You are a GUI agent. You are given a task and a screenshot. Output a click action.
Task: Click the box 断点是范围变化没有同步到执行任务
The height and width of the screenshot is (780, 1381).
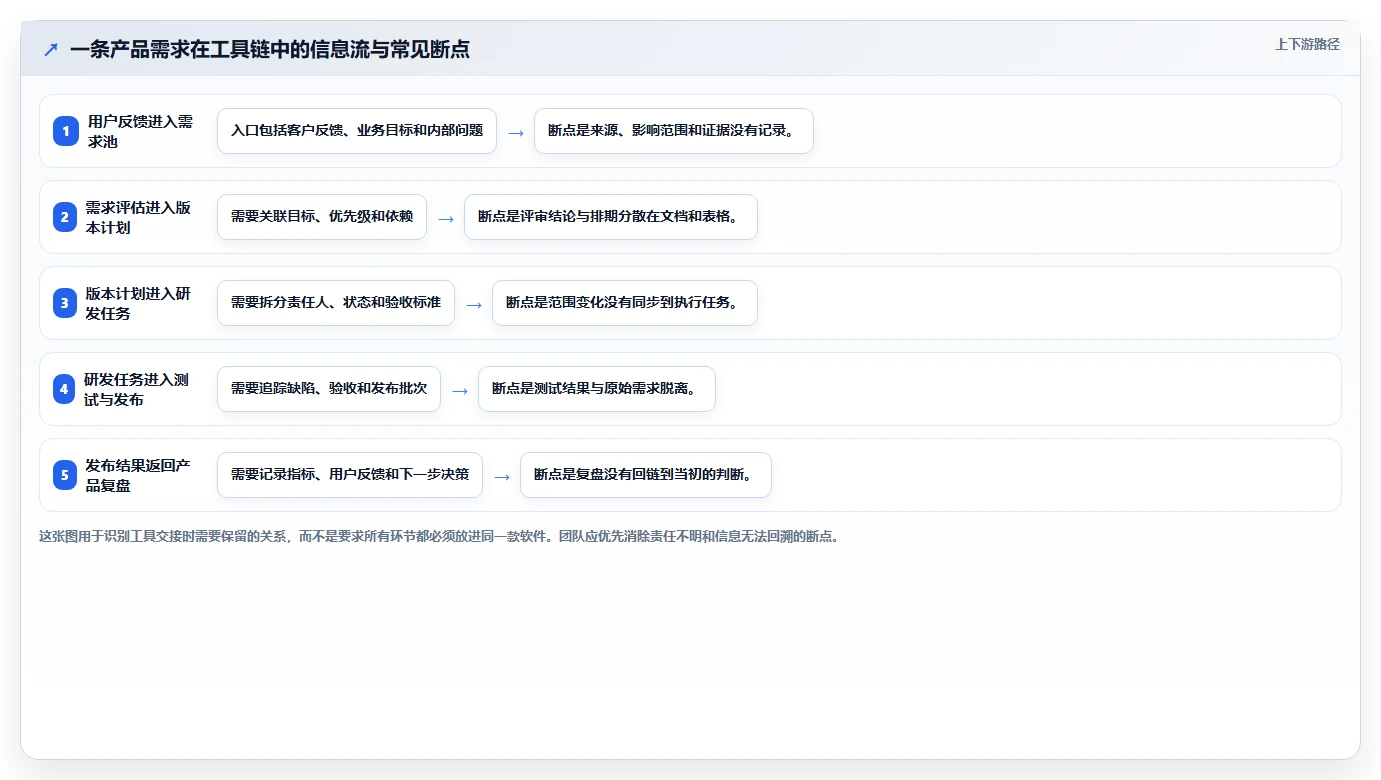(x=625, y=303)
